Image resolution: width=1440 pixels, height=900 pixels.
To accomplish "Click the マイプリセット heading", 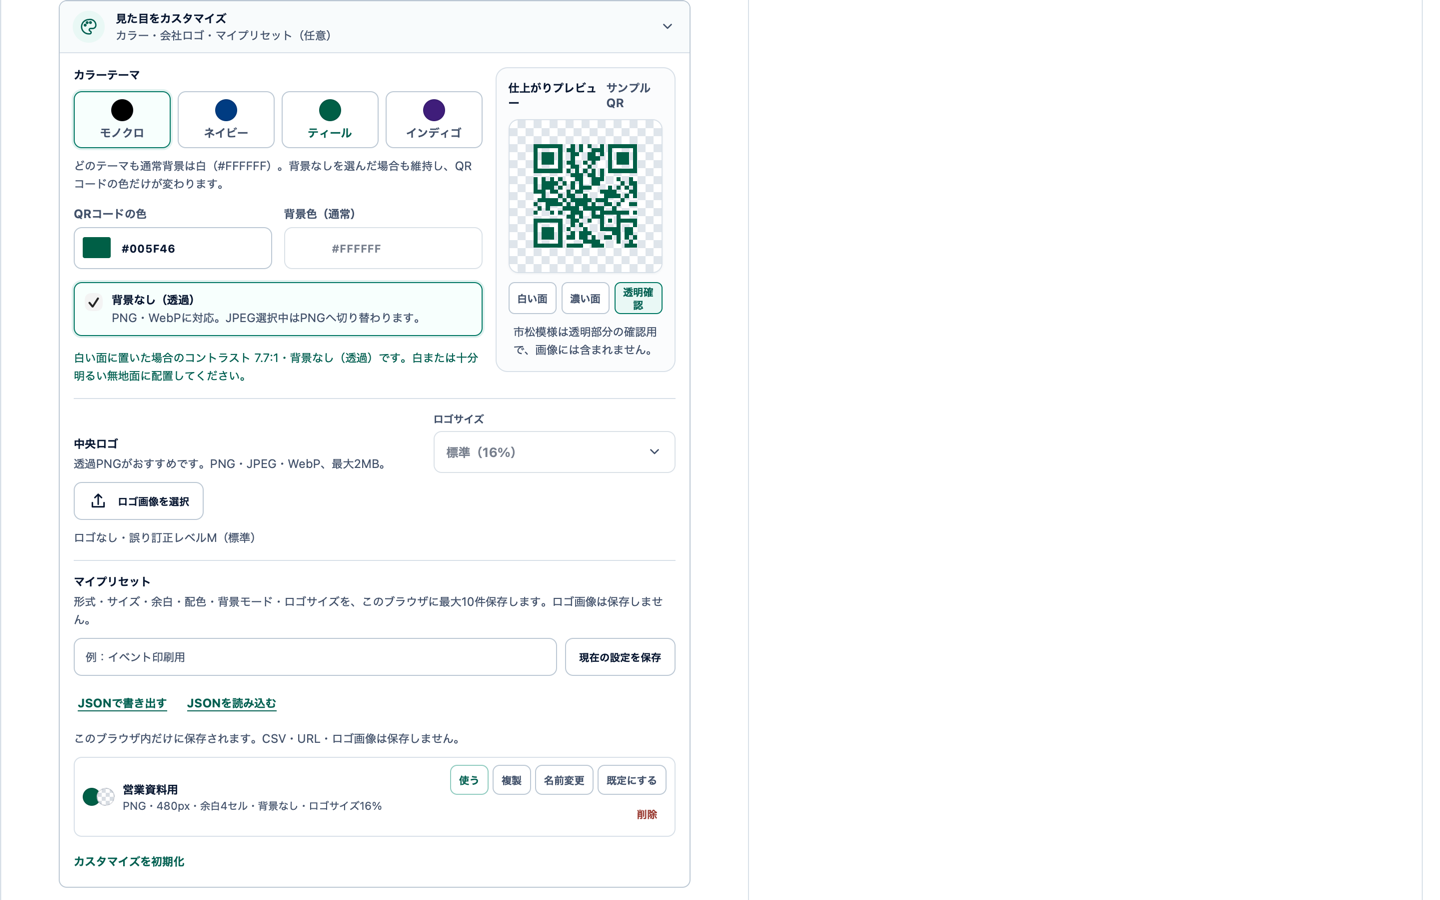I will pyautogui.click(x=112, y=582).
